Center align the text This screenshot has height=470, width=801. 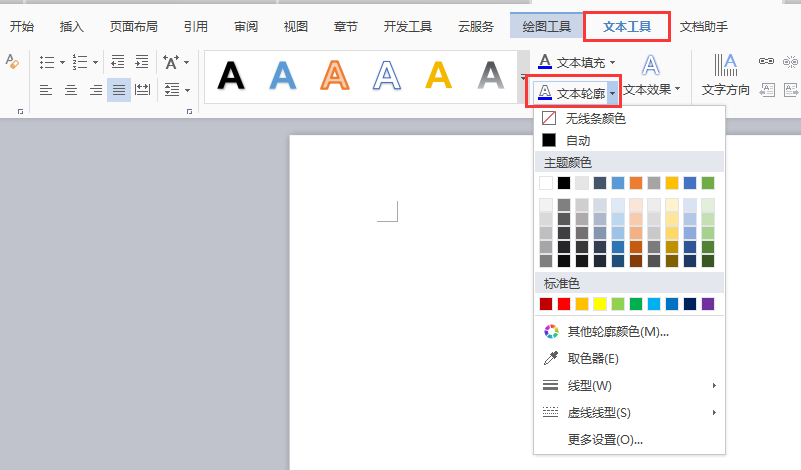pyautogui.click(x=71, y=90)
